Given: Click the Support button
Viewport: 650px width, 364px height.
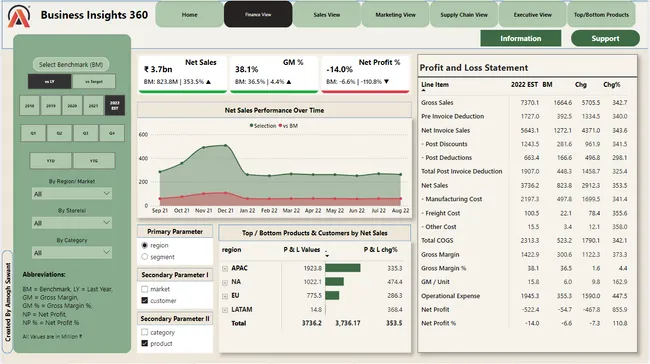Looking at the screenshot, I should click(x=605, y=38).
